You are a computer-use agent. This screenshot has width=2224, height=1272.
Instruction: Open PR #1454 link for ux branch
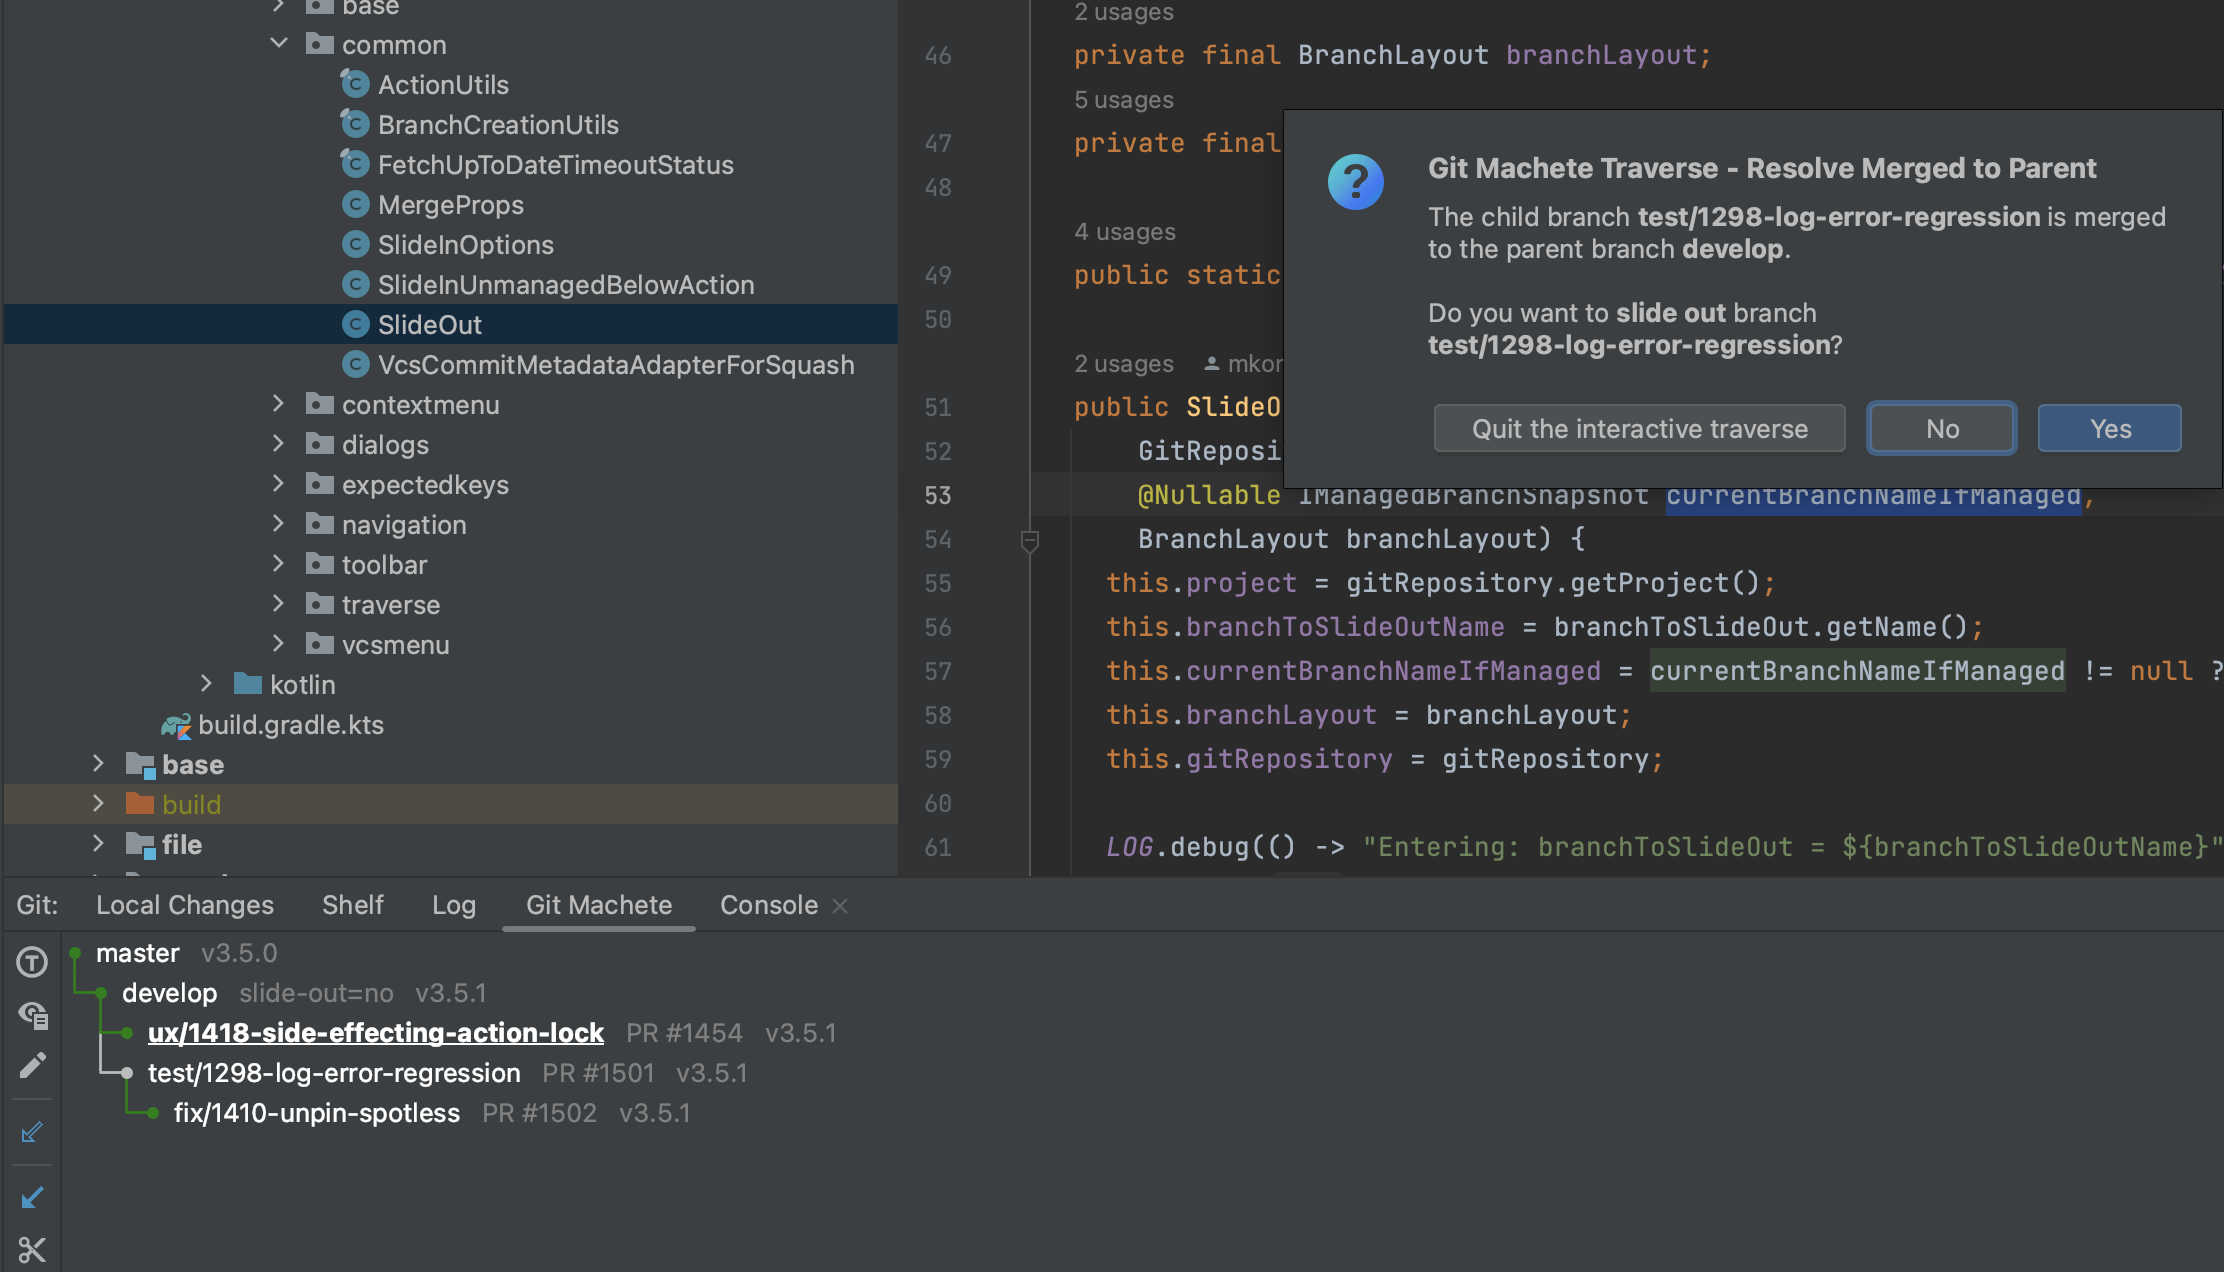pos(684,1032)
